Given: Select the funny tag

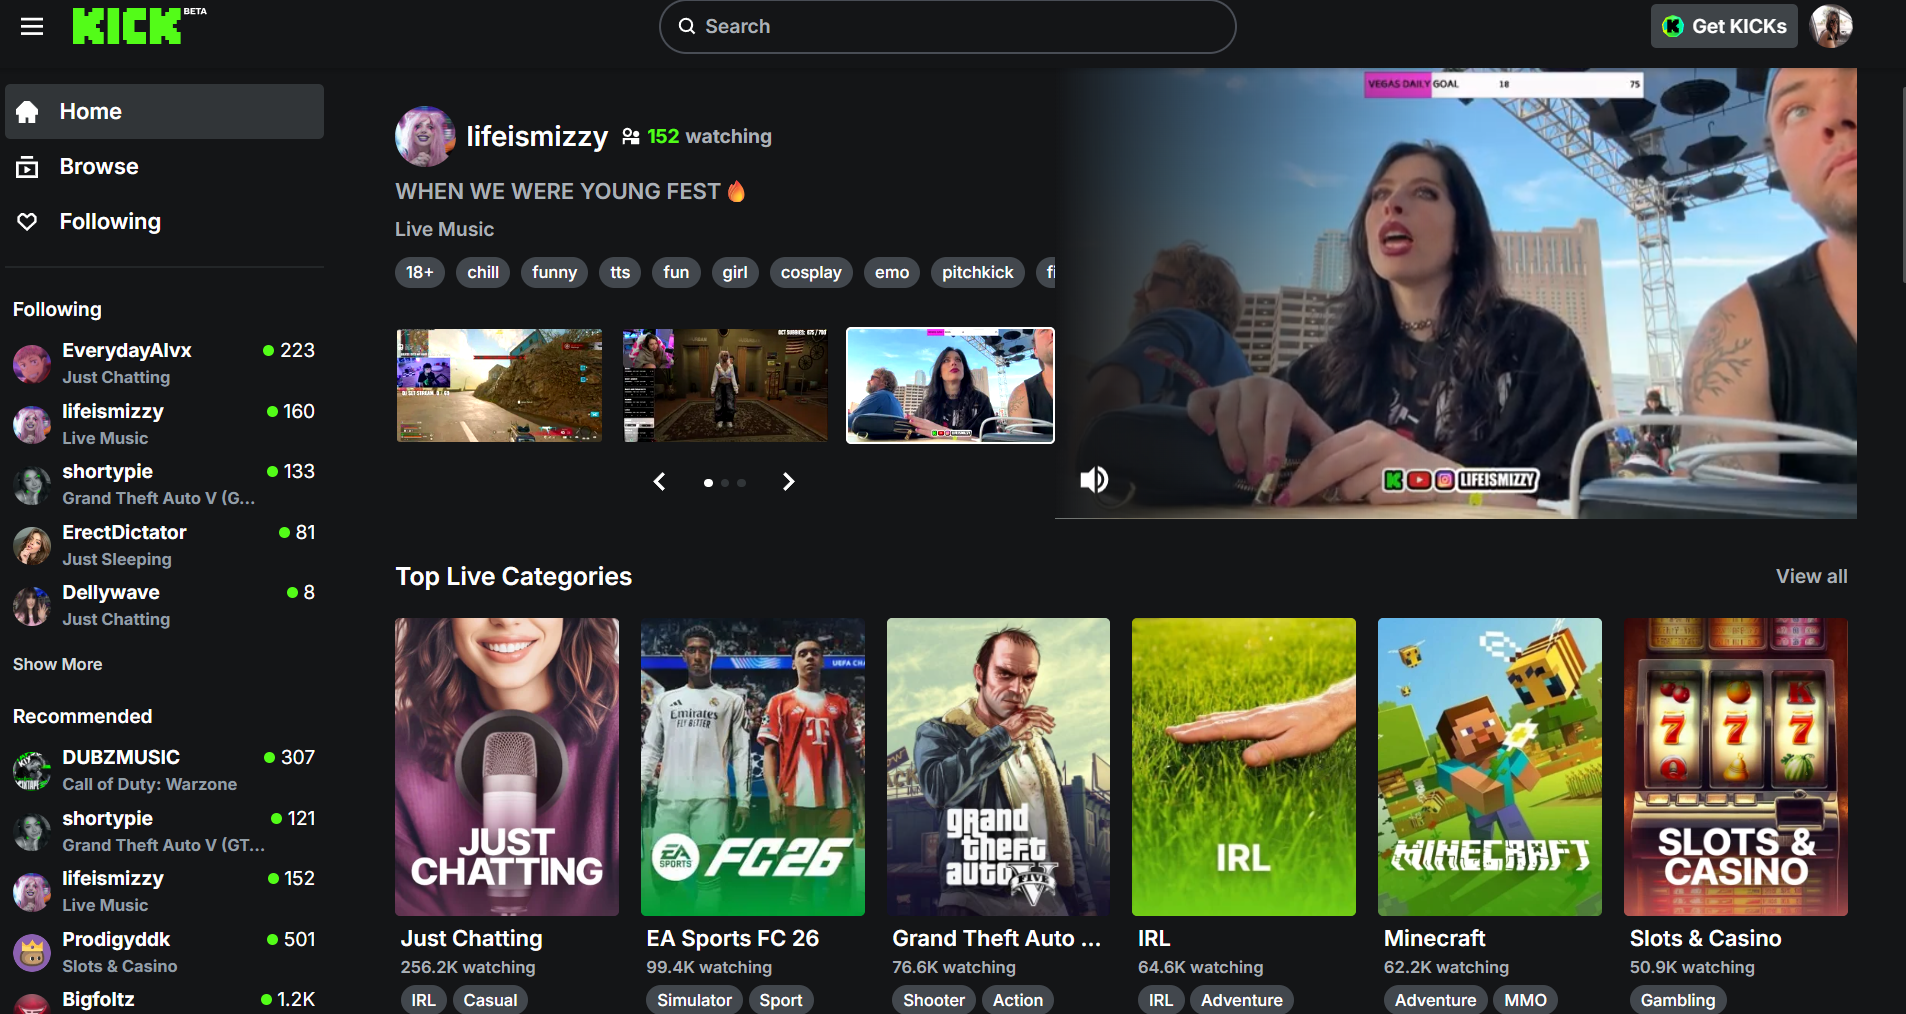Looking at the screenshot, I should click(555, 272).
